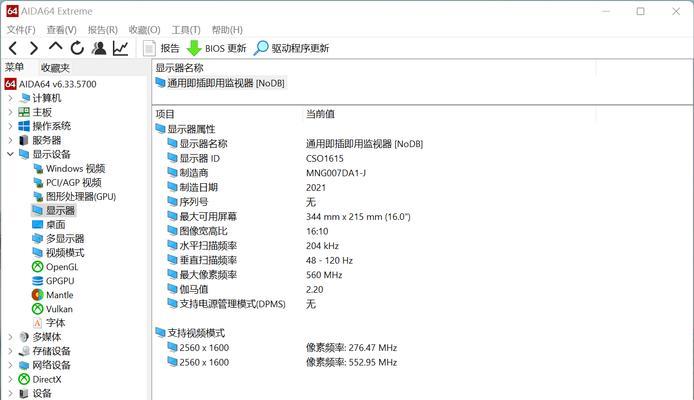Viewport: 694px width, 400px height.
Task: Open 桌面 in the tree
Action: pyautogui.click(x=49, y=225)
